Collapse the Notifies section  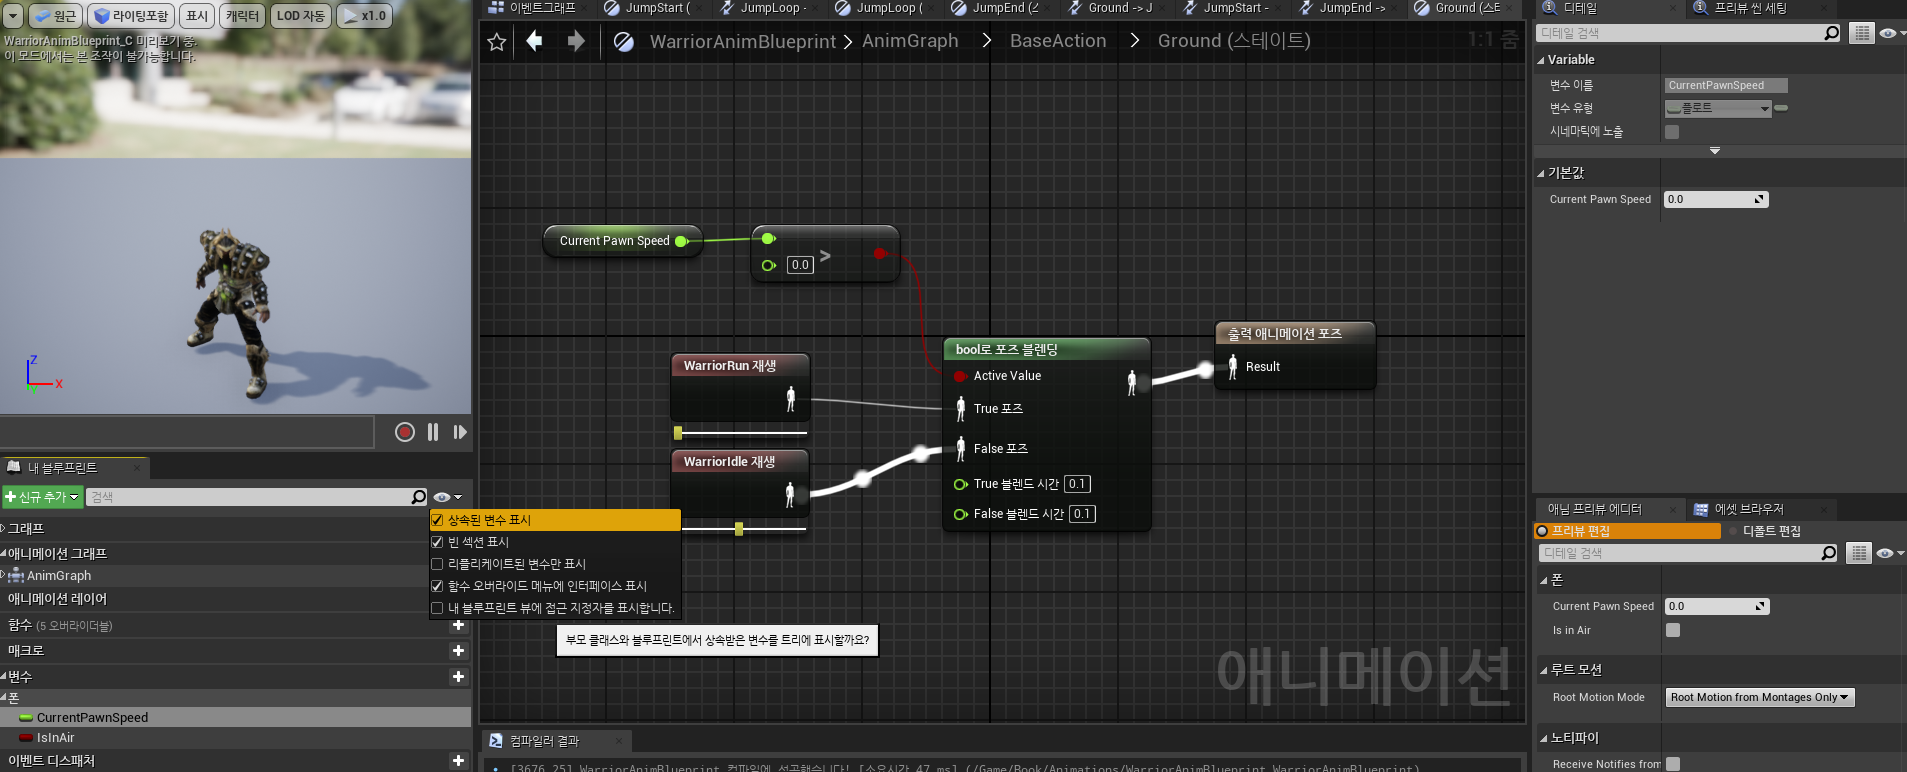(1544, 738)
